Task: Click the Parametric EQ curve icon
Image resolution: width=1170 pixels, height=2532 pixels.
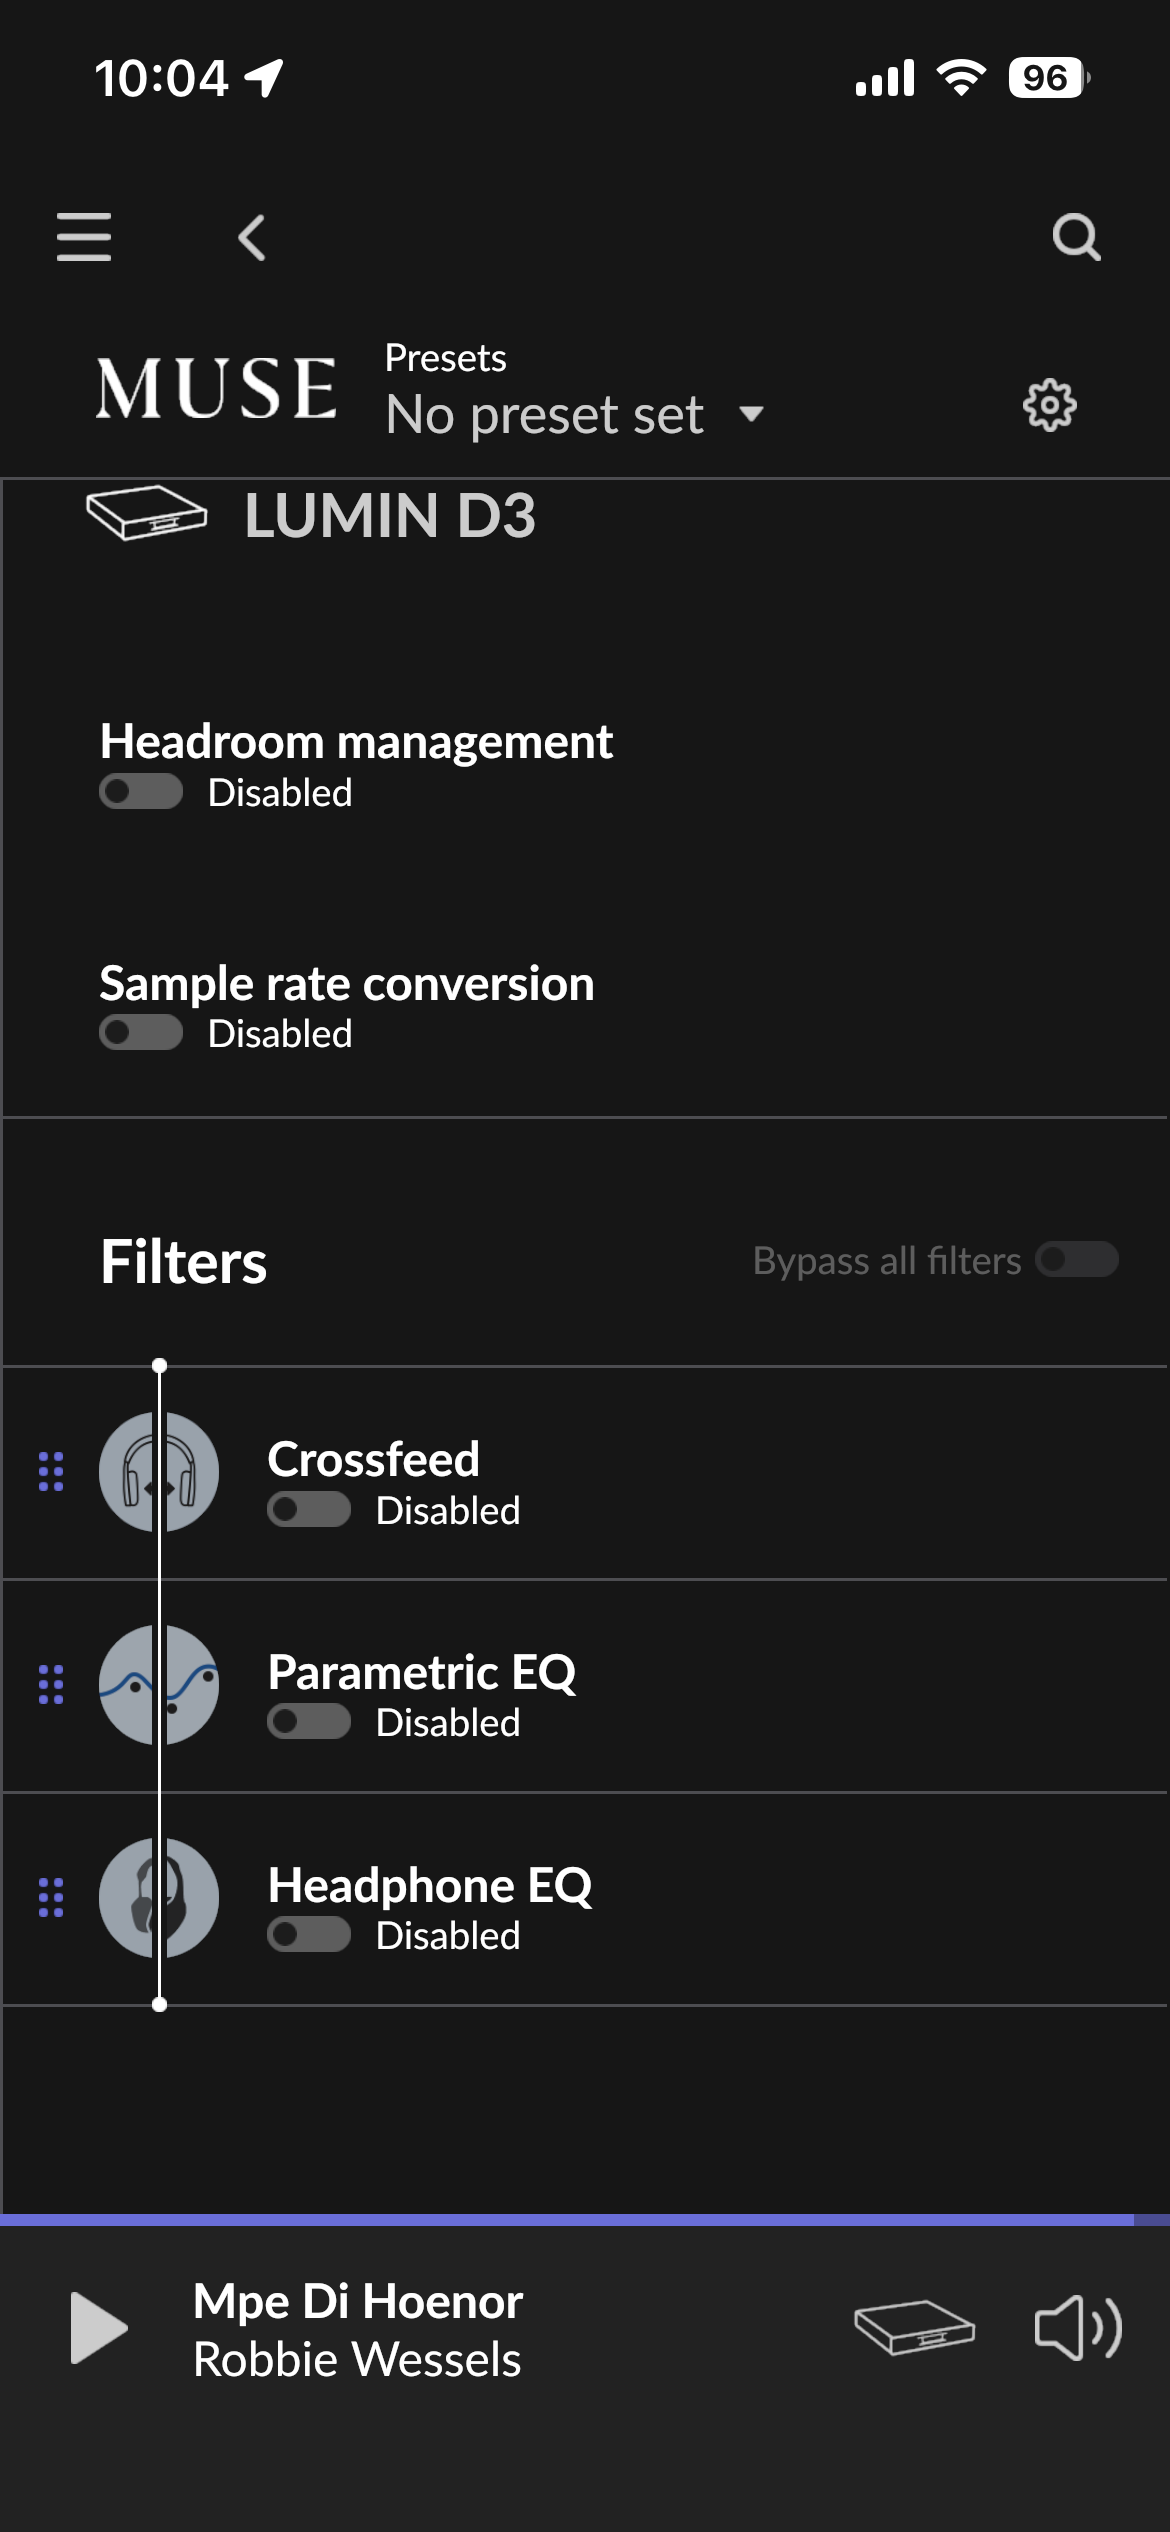Action: pos(159,1685)
